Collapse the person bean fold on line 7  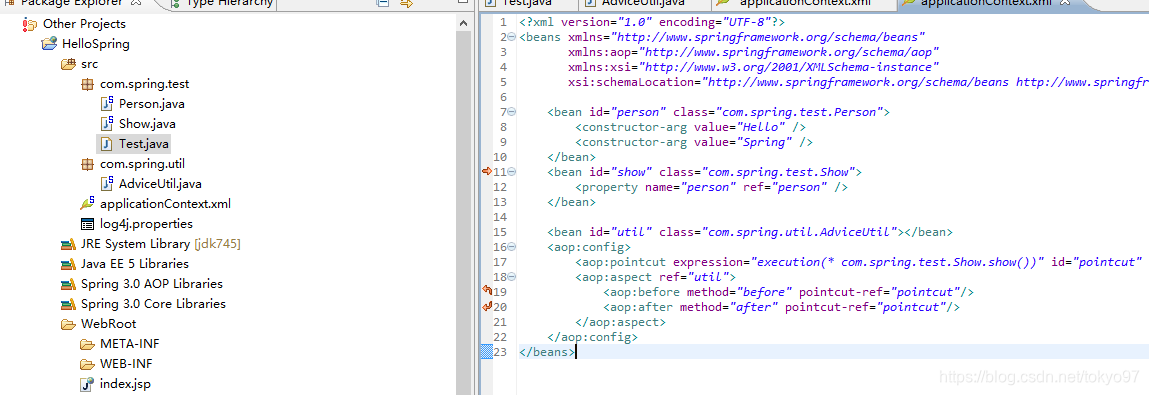[511, 112]
